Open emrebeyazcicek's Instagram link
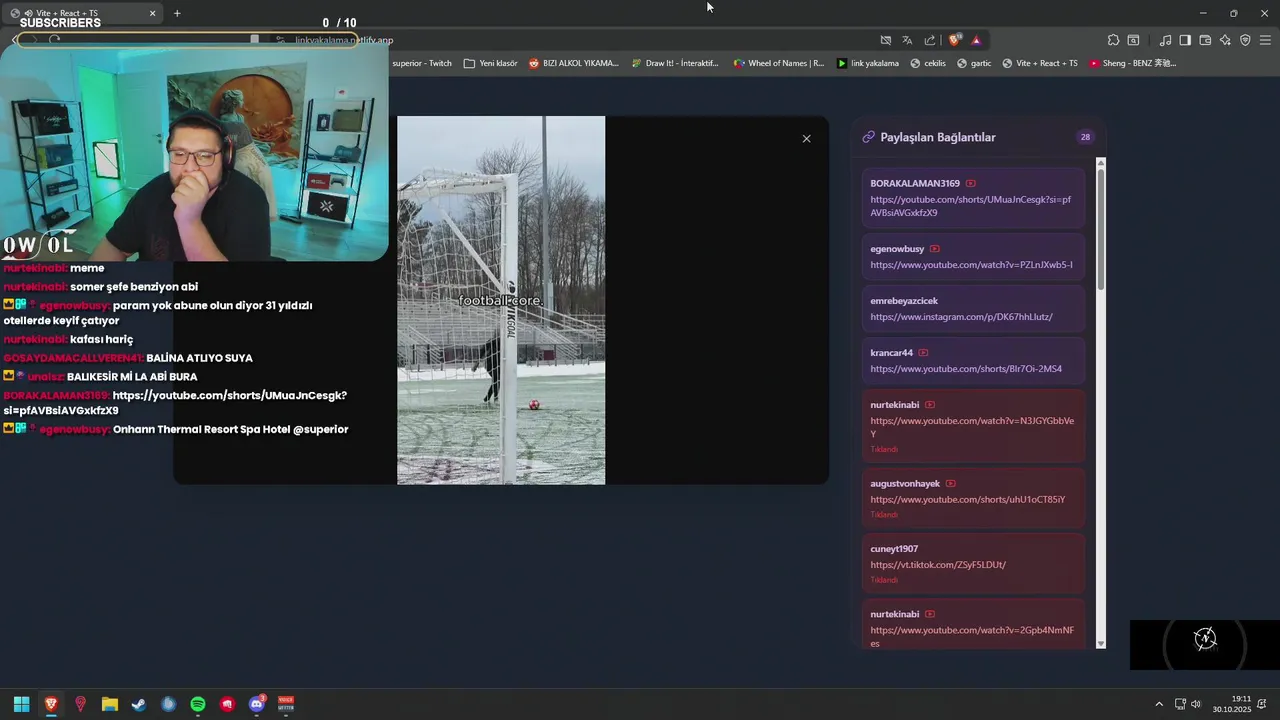The height and width of the screenshot is (720, 1280). click(x=961, y=317)
